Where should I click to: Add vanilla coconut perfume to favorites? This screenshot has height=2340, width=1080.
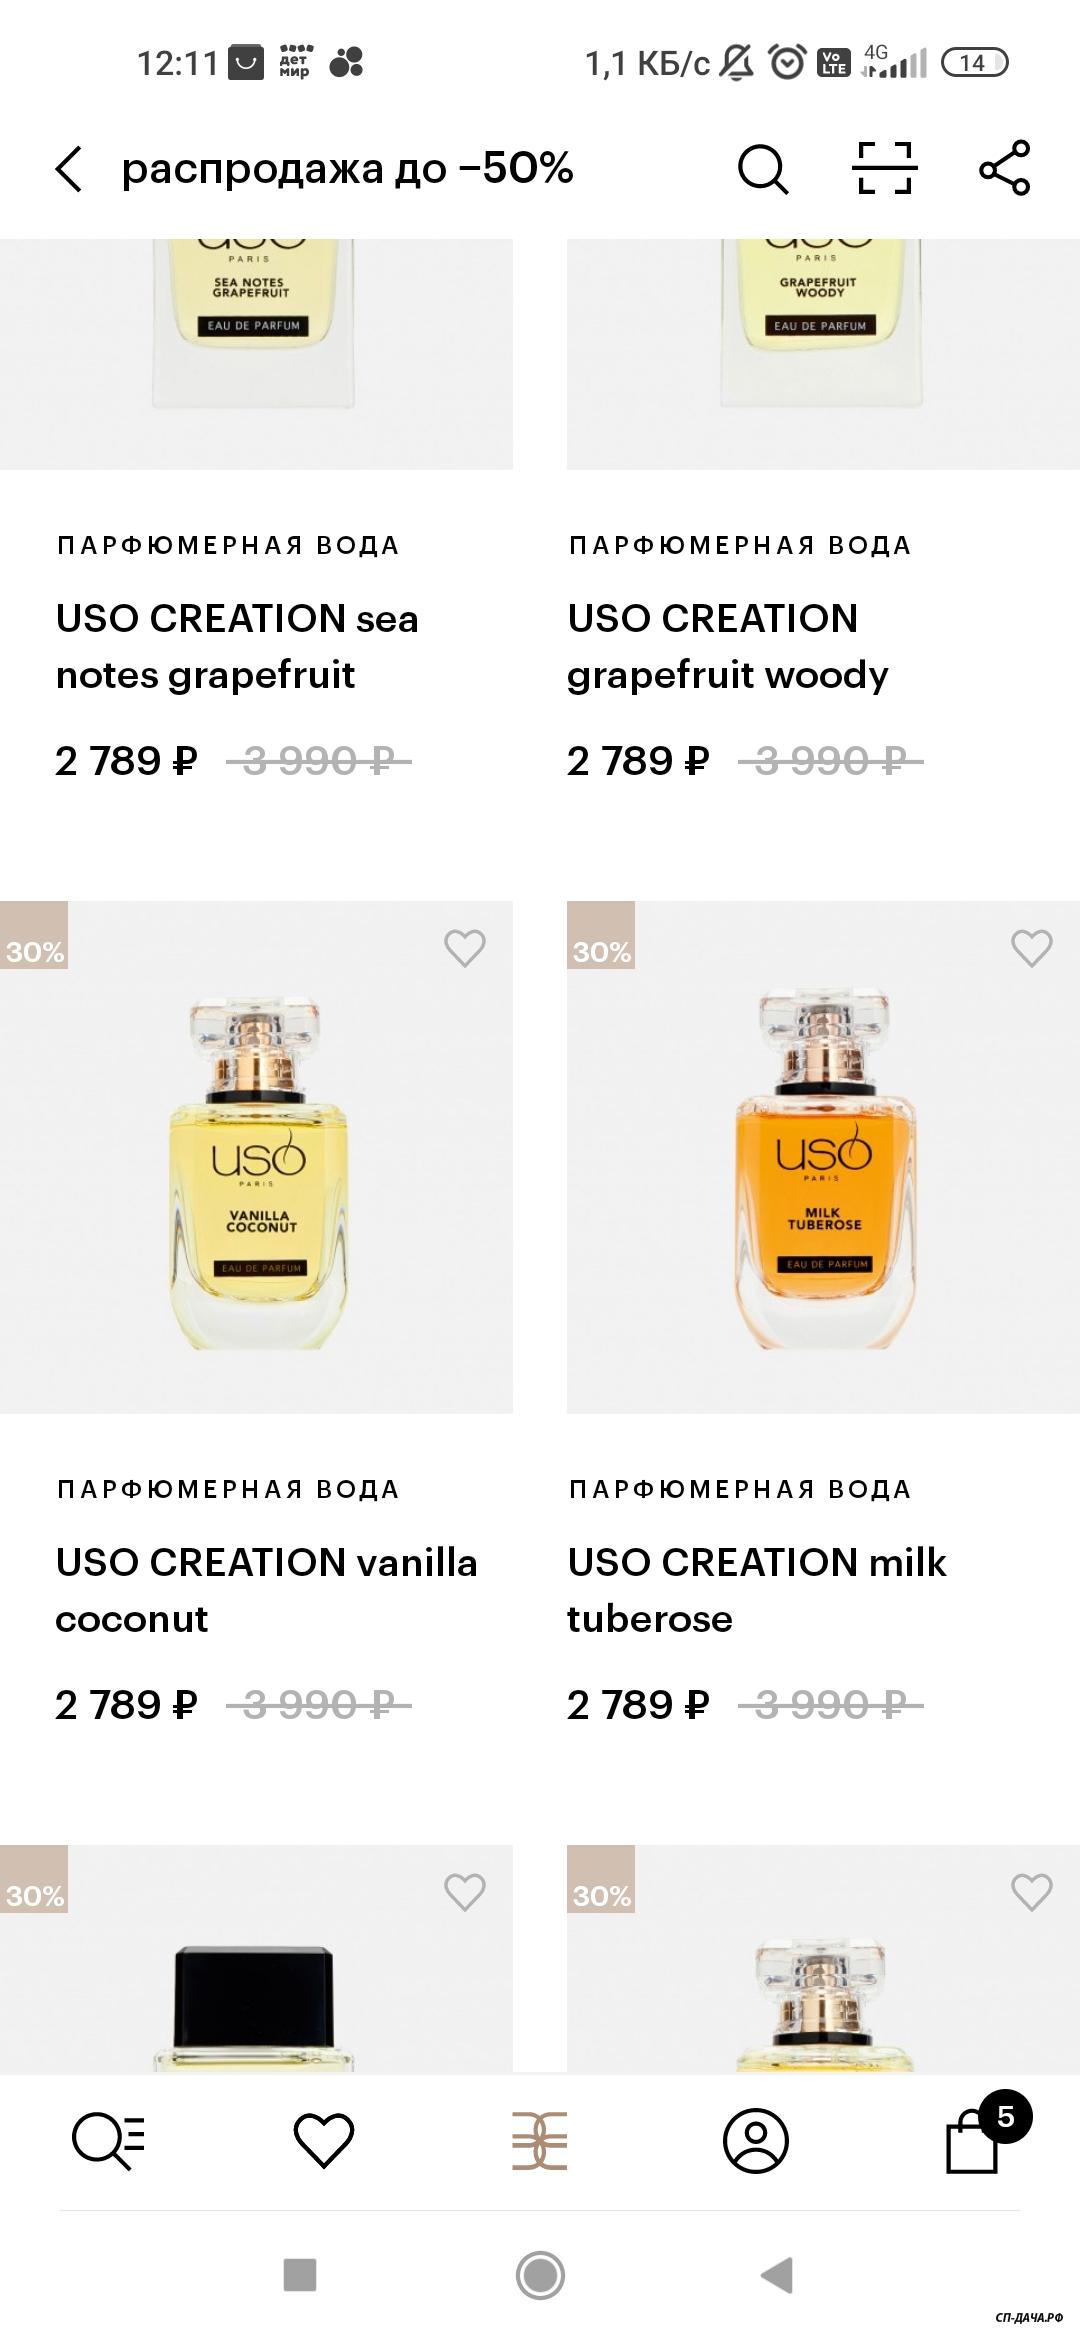click(465, 947)
